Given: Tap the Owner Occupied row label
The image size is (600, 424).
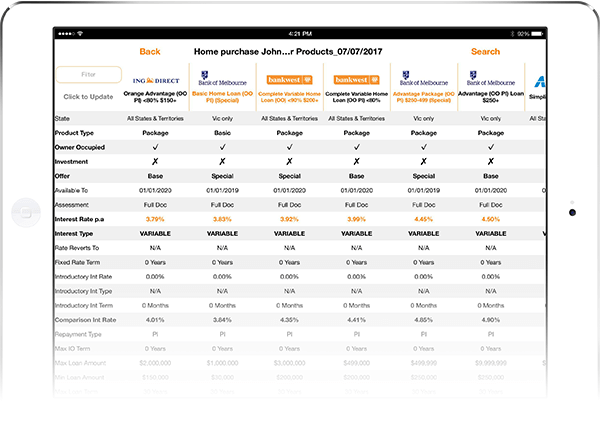Looking at the screenshot, I should pos(80,147).
